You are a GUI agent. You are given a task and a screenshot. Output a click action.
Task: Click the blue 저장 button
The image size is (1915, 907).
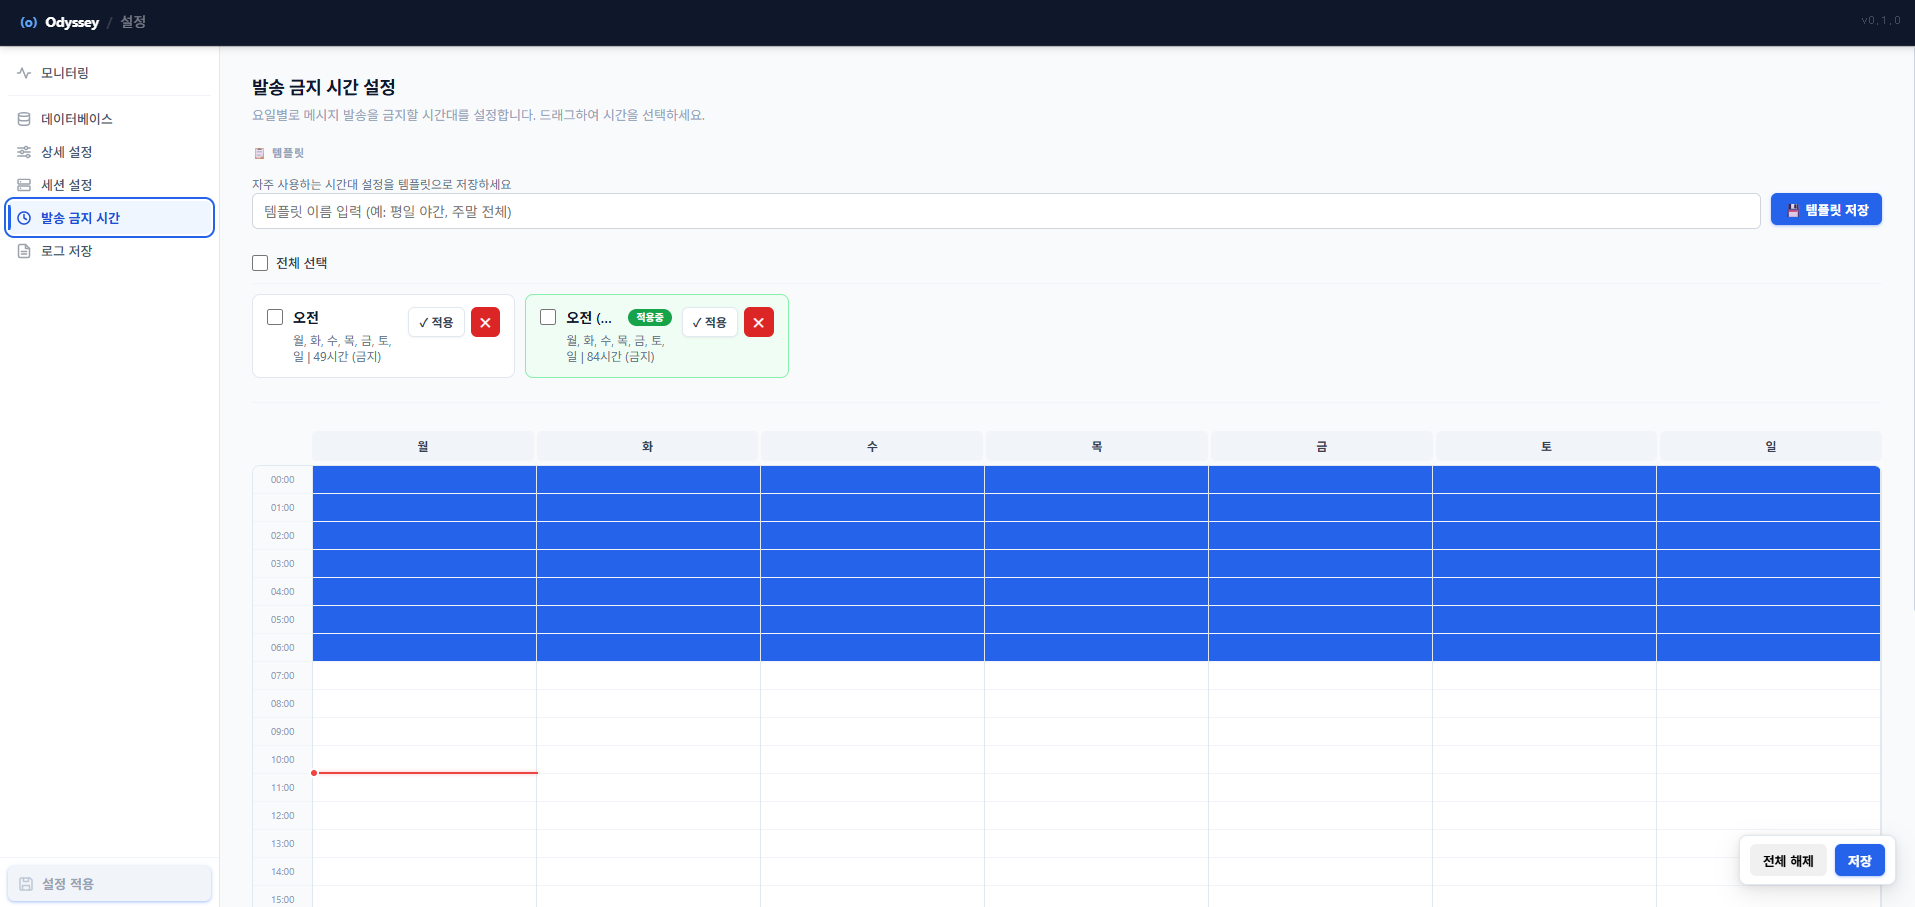point(1860,861)
